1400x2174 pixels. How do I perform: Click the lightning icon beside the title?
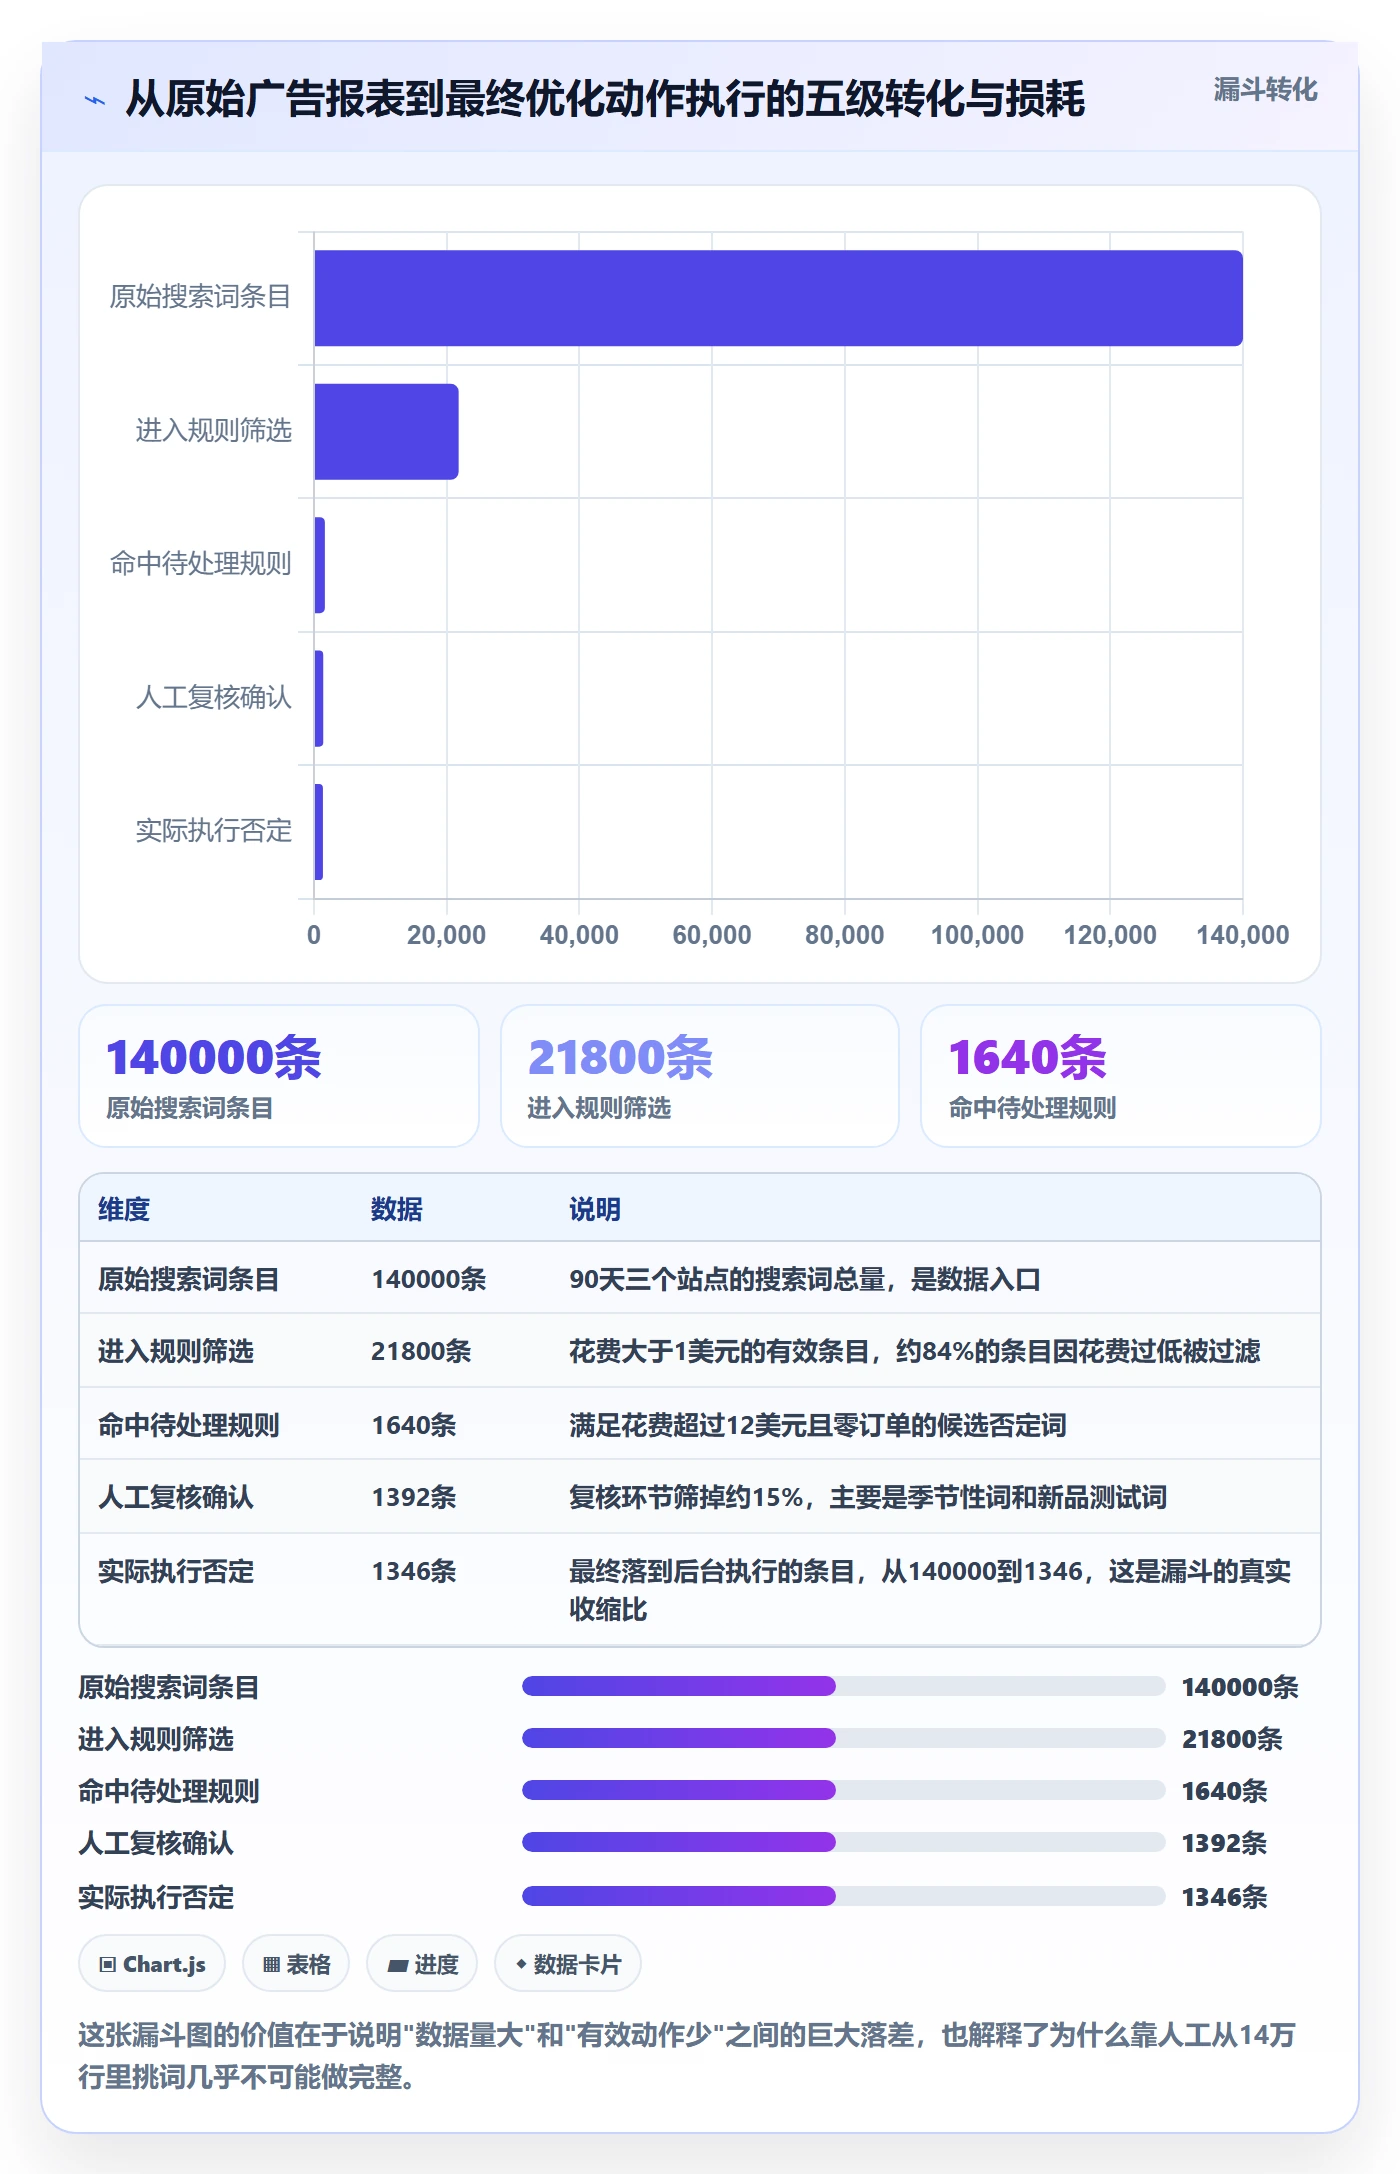click(x=95, y=100)
